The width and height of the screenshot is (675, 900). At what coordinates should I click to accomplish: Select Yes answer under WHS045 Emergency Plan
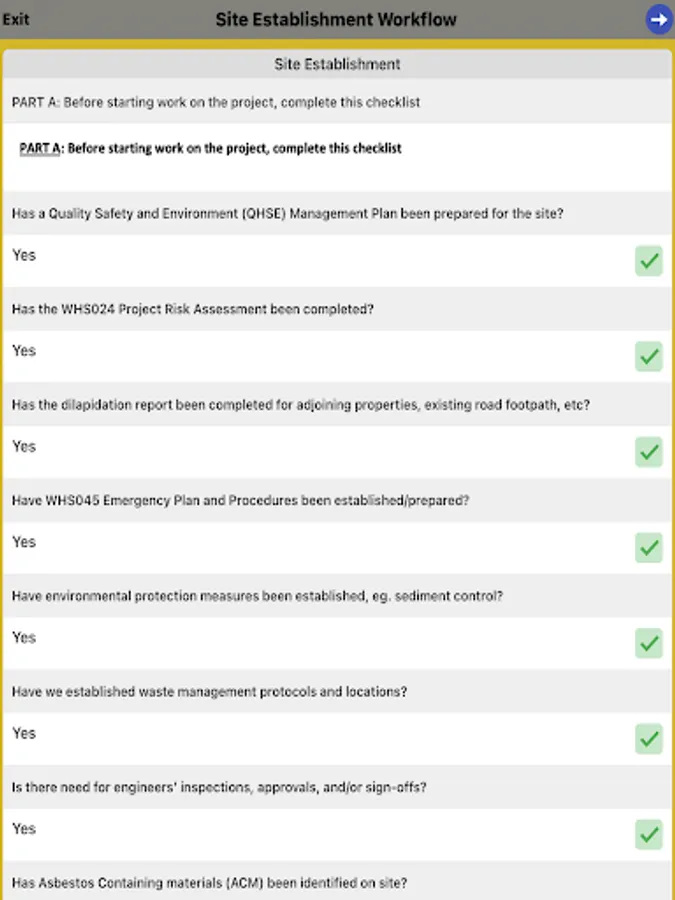(24, 542)
